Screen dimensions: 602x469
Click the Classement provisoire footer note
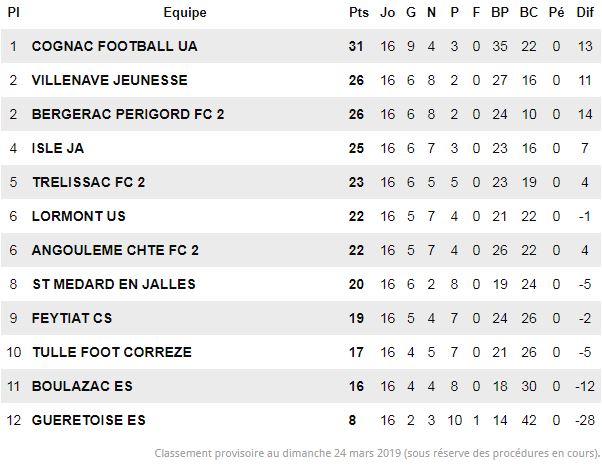click(377, 453)
